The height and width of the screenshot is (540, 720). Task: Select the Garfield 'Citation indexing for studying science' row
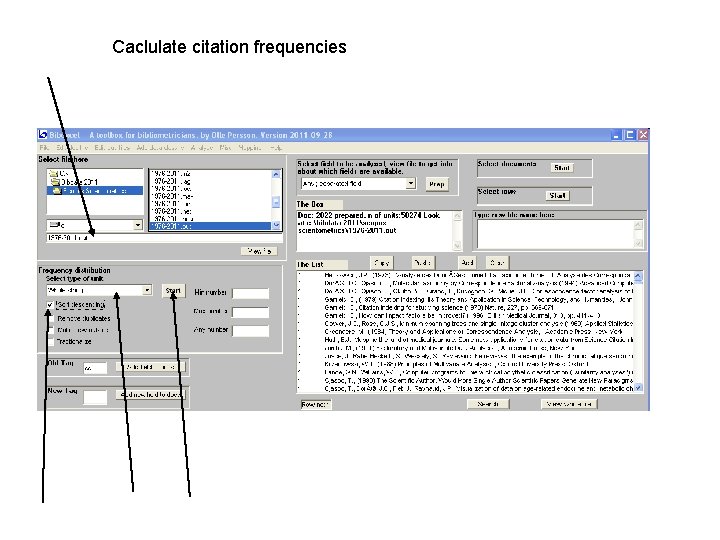tap(465, 307)
